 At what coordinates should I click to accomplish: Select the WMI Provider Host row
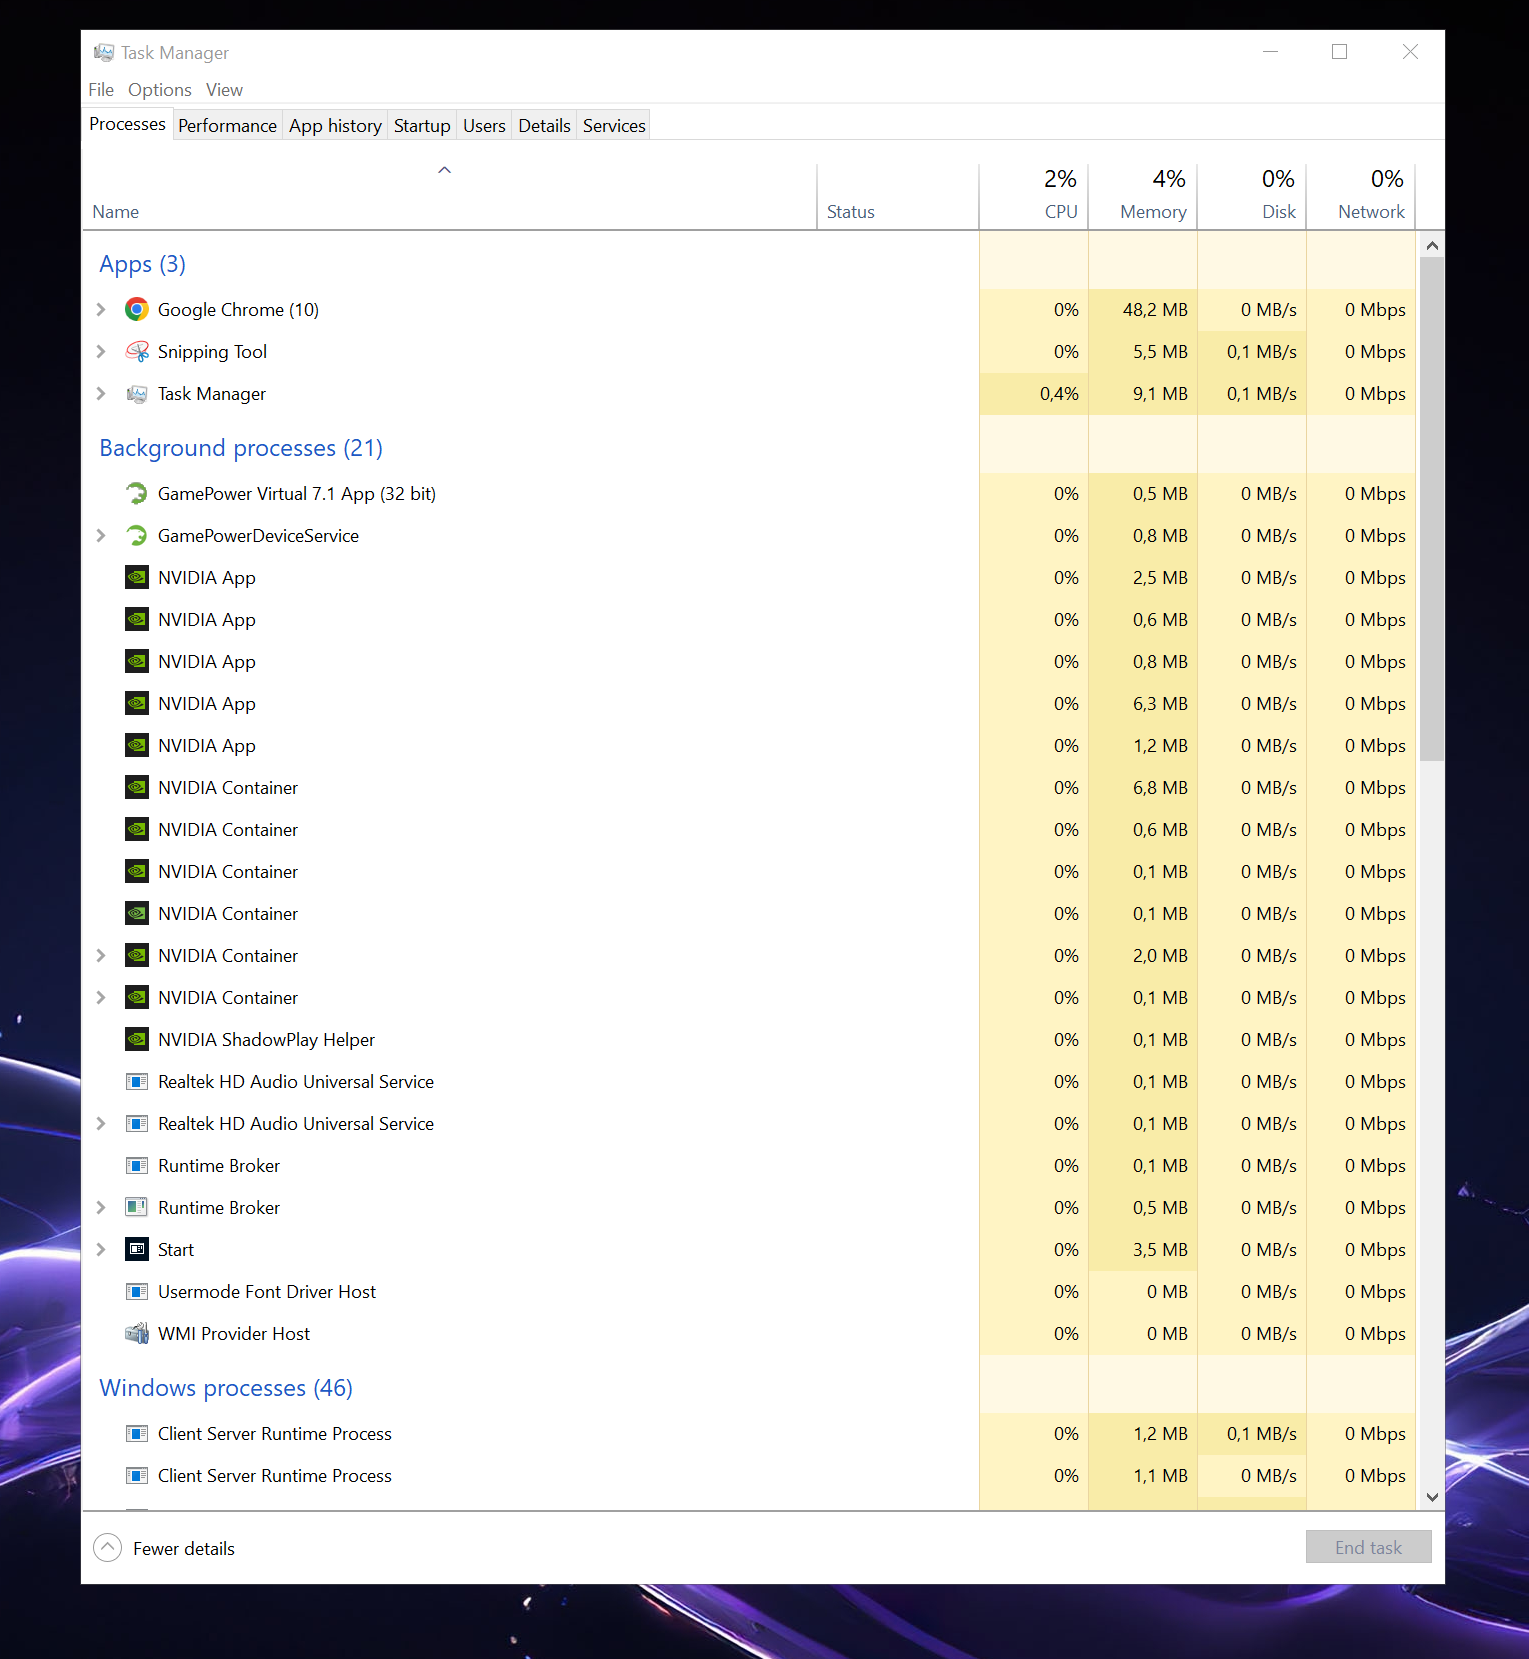click(x=749, y=1334)
